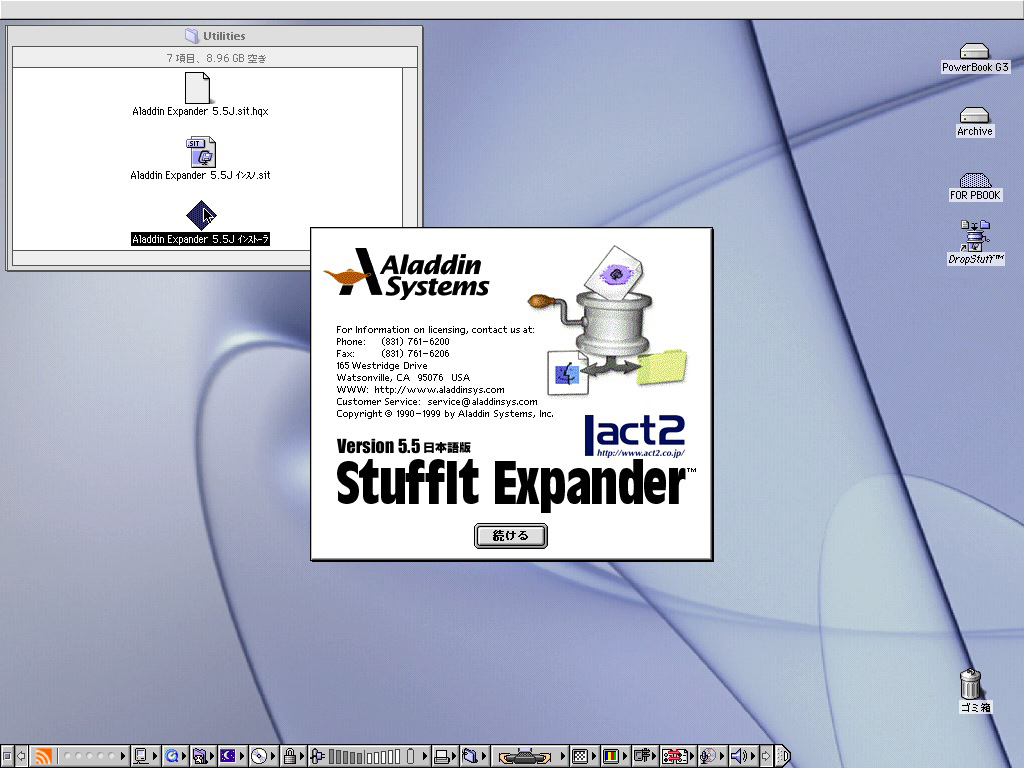Click the File Sharing folder icon in Control Strip

coord(200,756)
